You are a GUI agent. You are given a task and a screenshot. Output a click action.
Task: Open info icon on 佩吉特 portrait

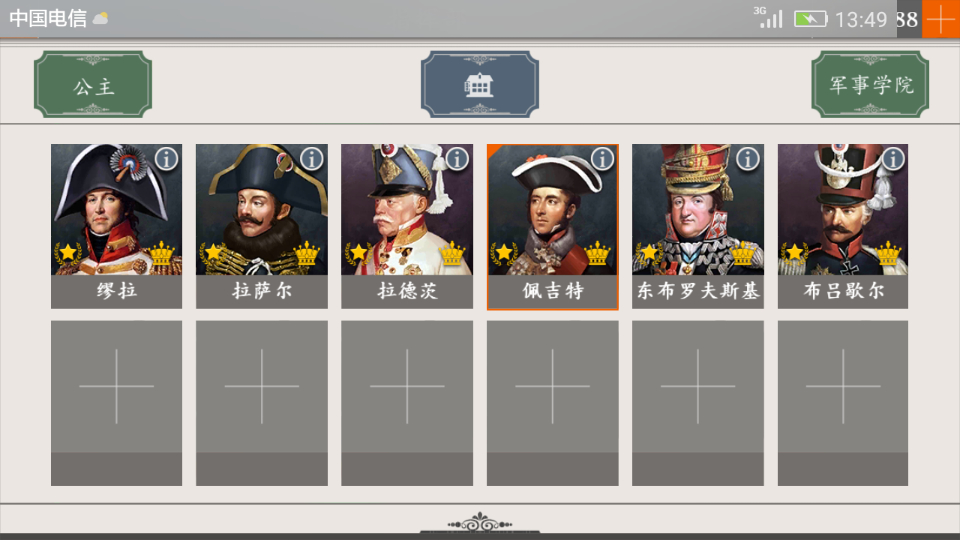tap(602, 159)
